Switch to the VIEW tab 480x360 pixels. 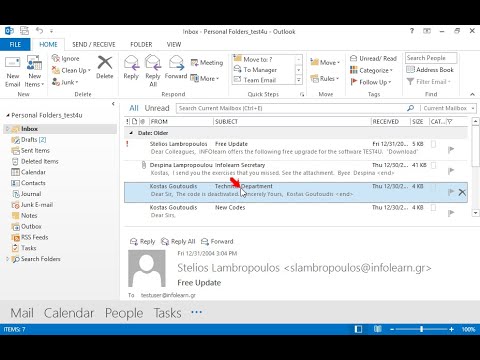(x=174, y=44)
